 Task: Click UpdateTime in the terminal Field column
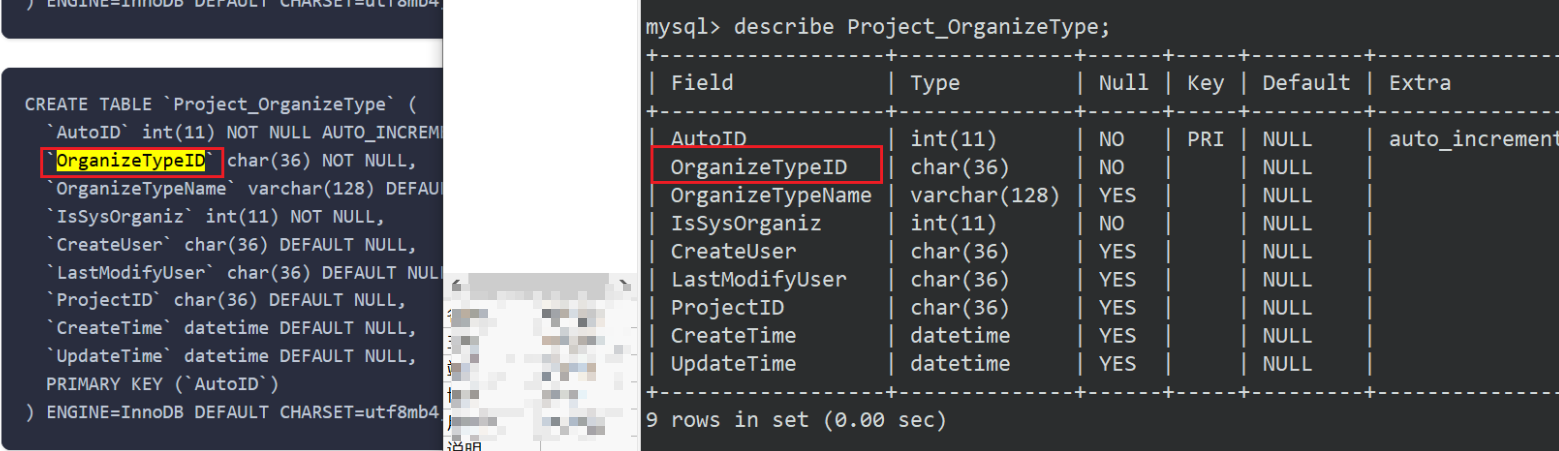tap(733, 363)
